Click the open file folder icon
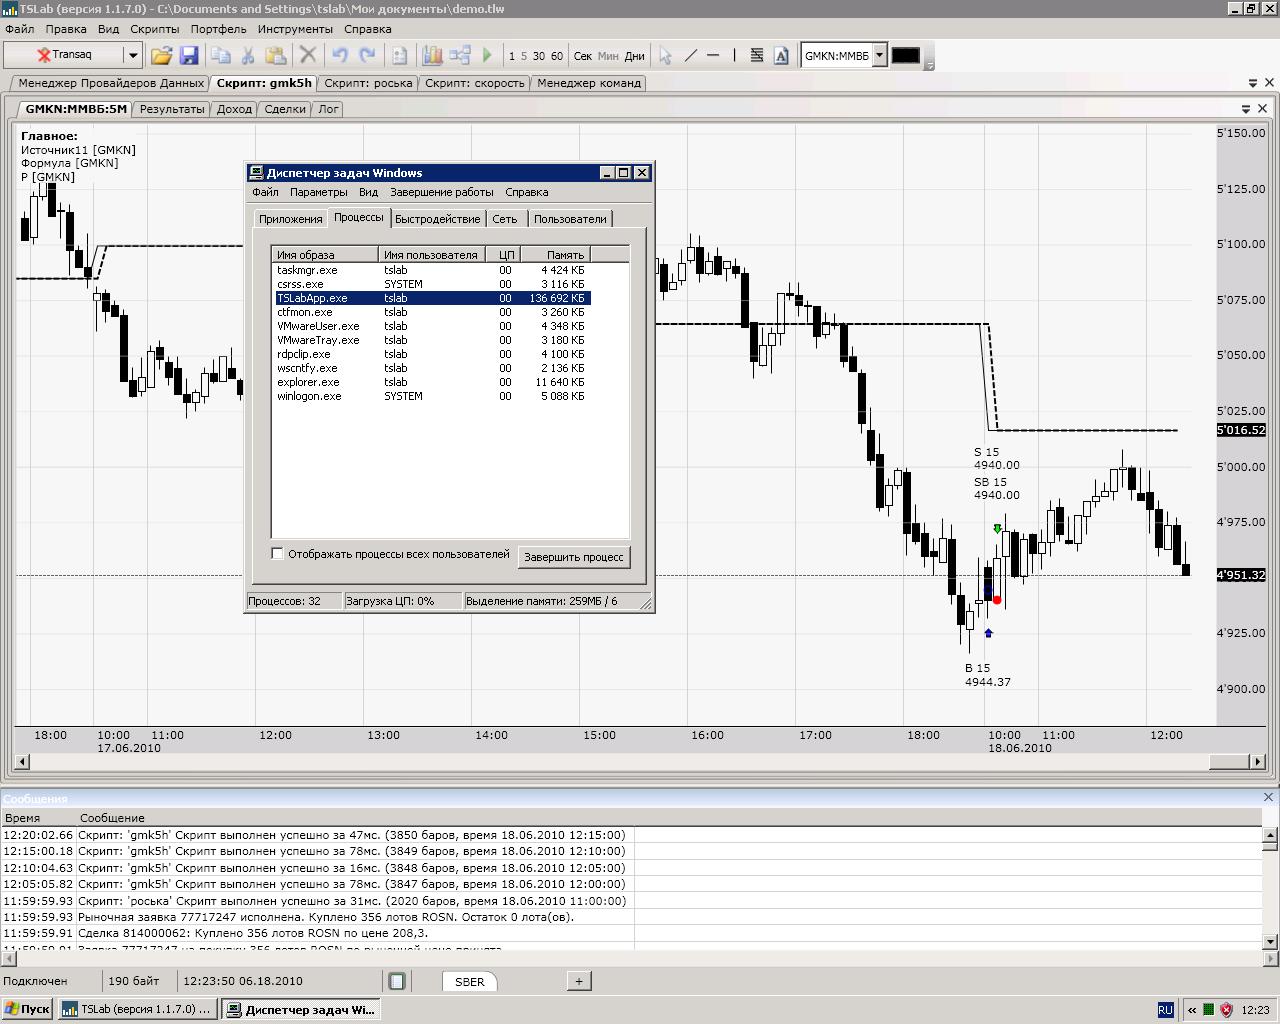 point(161,56)
